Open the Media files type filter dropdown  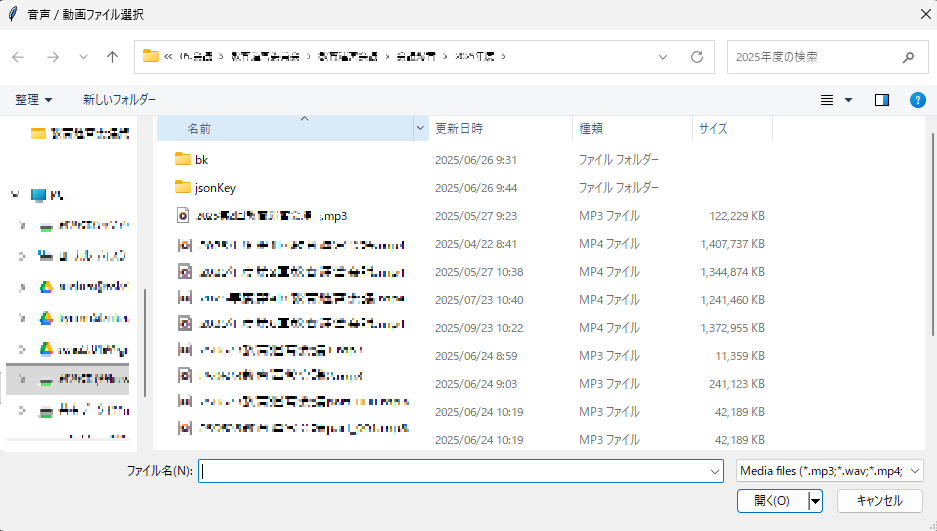point(829,471)
